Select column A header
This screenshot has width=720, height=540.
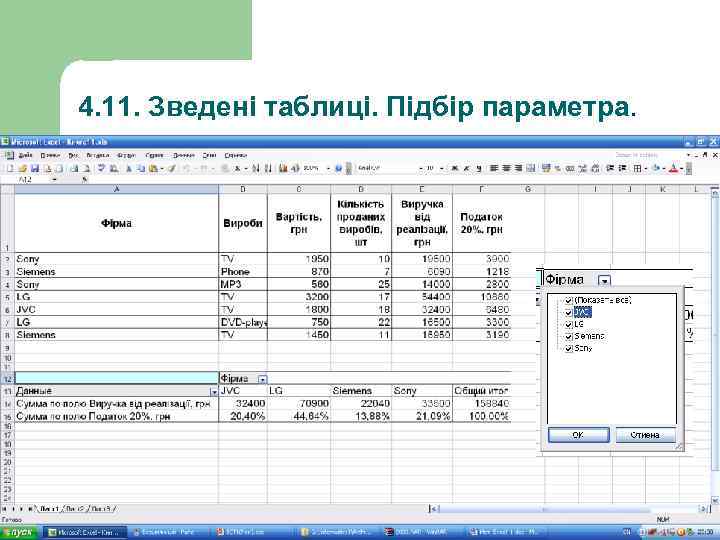click(117, 189)
